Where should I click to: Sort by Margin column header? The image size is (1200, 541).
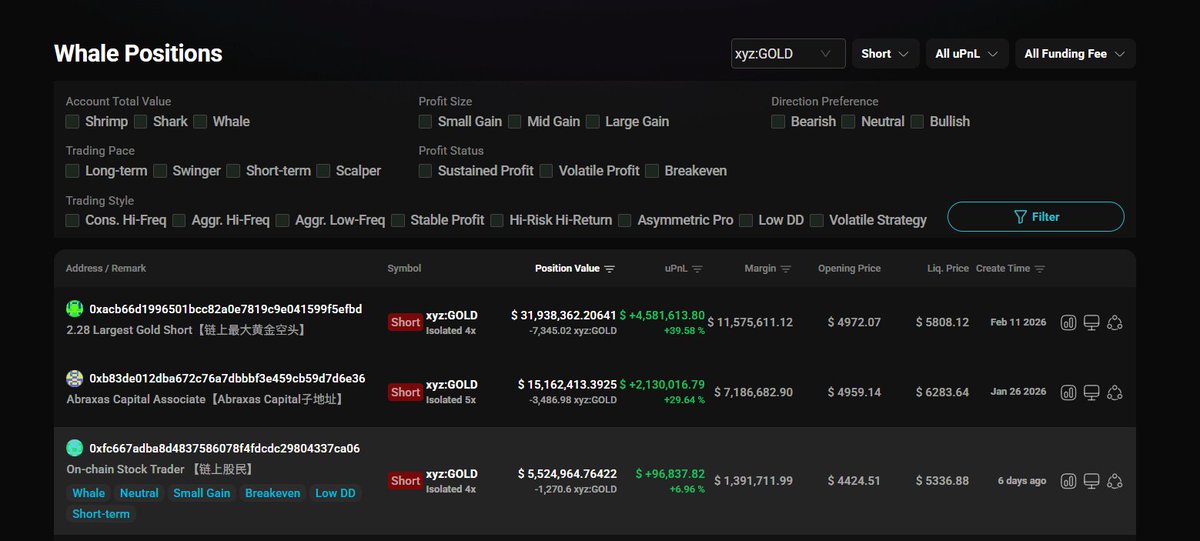760,269
